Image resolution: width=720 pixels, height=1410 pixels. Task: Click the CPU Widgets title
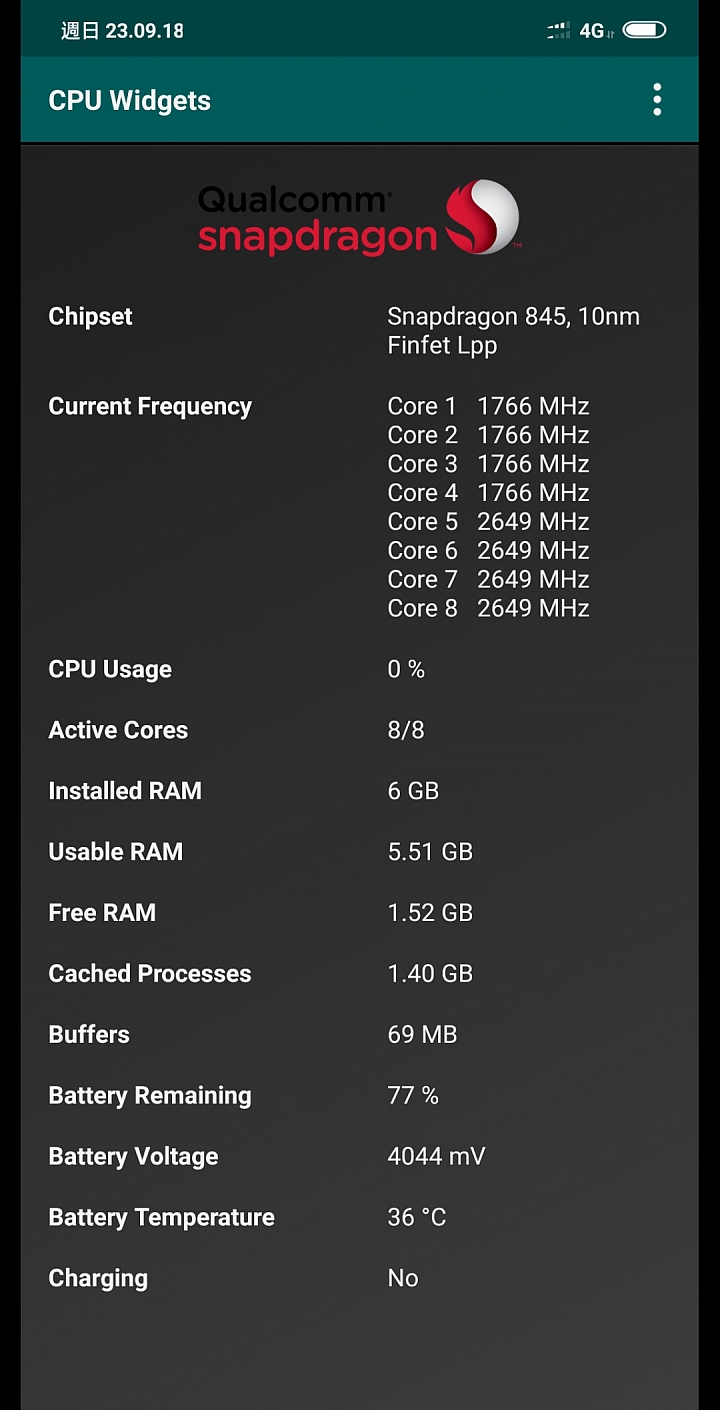pos(130,101)
